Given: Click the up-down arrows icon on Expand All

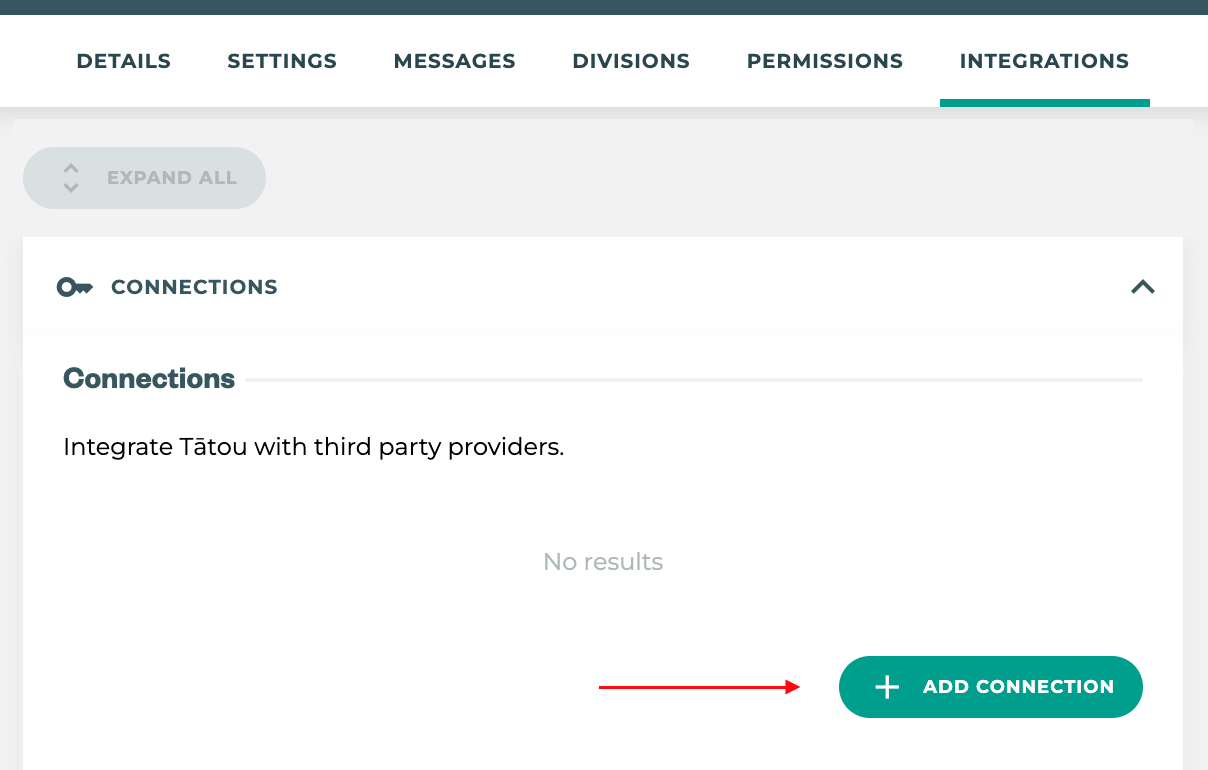Looking at the screenshot, I should pyautogui.click(x=70, y=178).
